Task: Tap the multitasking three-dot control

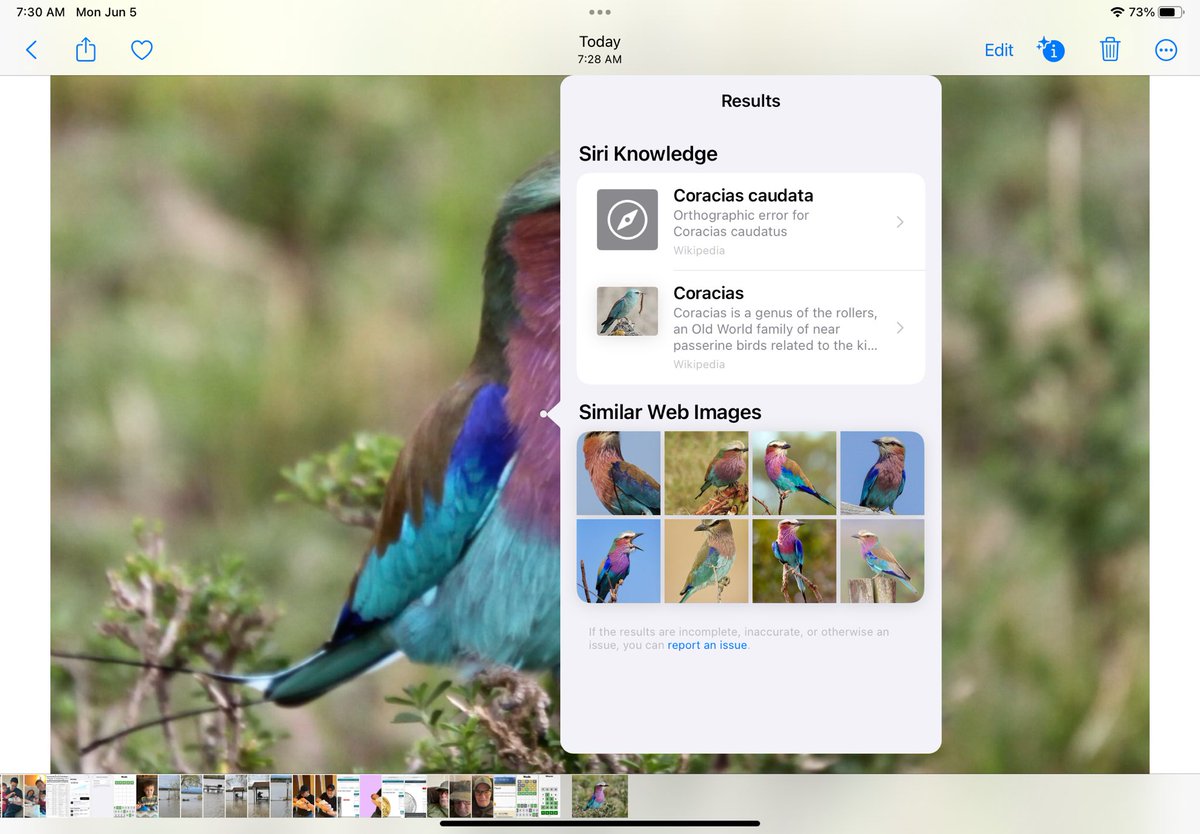Action: point(600,12)
